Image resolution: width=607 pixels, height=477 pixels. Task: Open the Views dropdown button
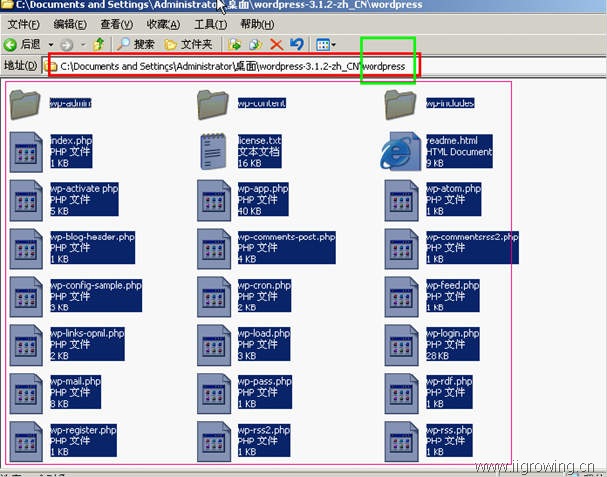point(326,45)
